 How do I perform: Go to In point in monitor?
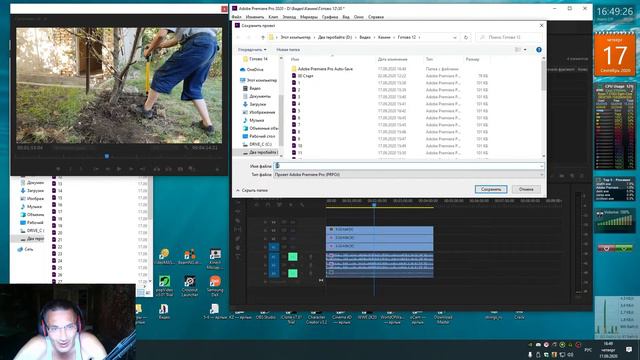click(96, 169)
